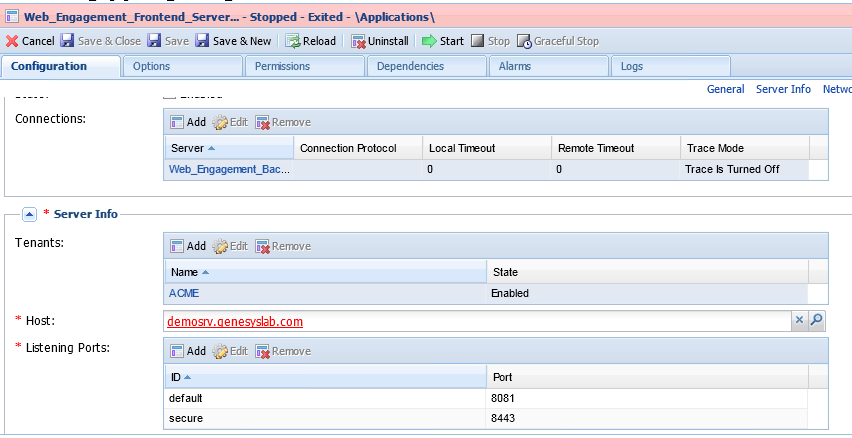The height and width of the screenshot is (438, 852).
Task: Edit the selected listening port
Action: pyautogui.click(x=230, y=351)
